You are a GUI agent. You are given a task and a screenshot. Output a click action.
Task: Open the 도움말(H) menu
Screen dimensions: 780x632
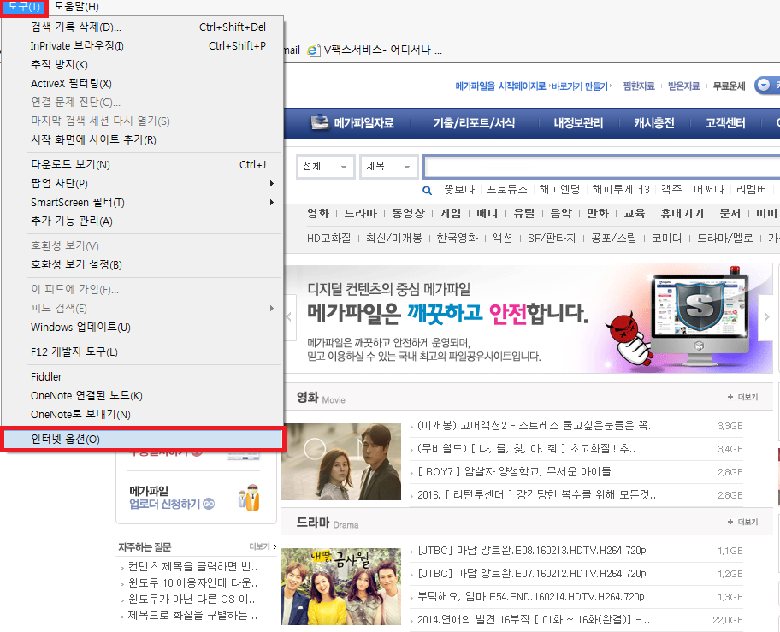coord(76,6)
